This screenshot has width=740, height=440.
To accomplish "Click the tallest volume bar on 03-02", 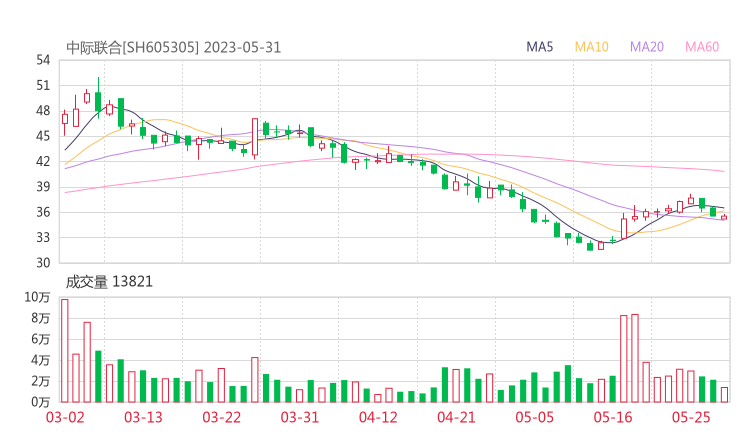I will pyautogui.click(x=65, y=351).
